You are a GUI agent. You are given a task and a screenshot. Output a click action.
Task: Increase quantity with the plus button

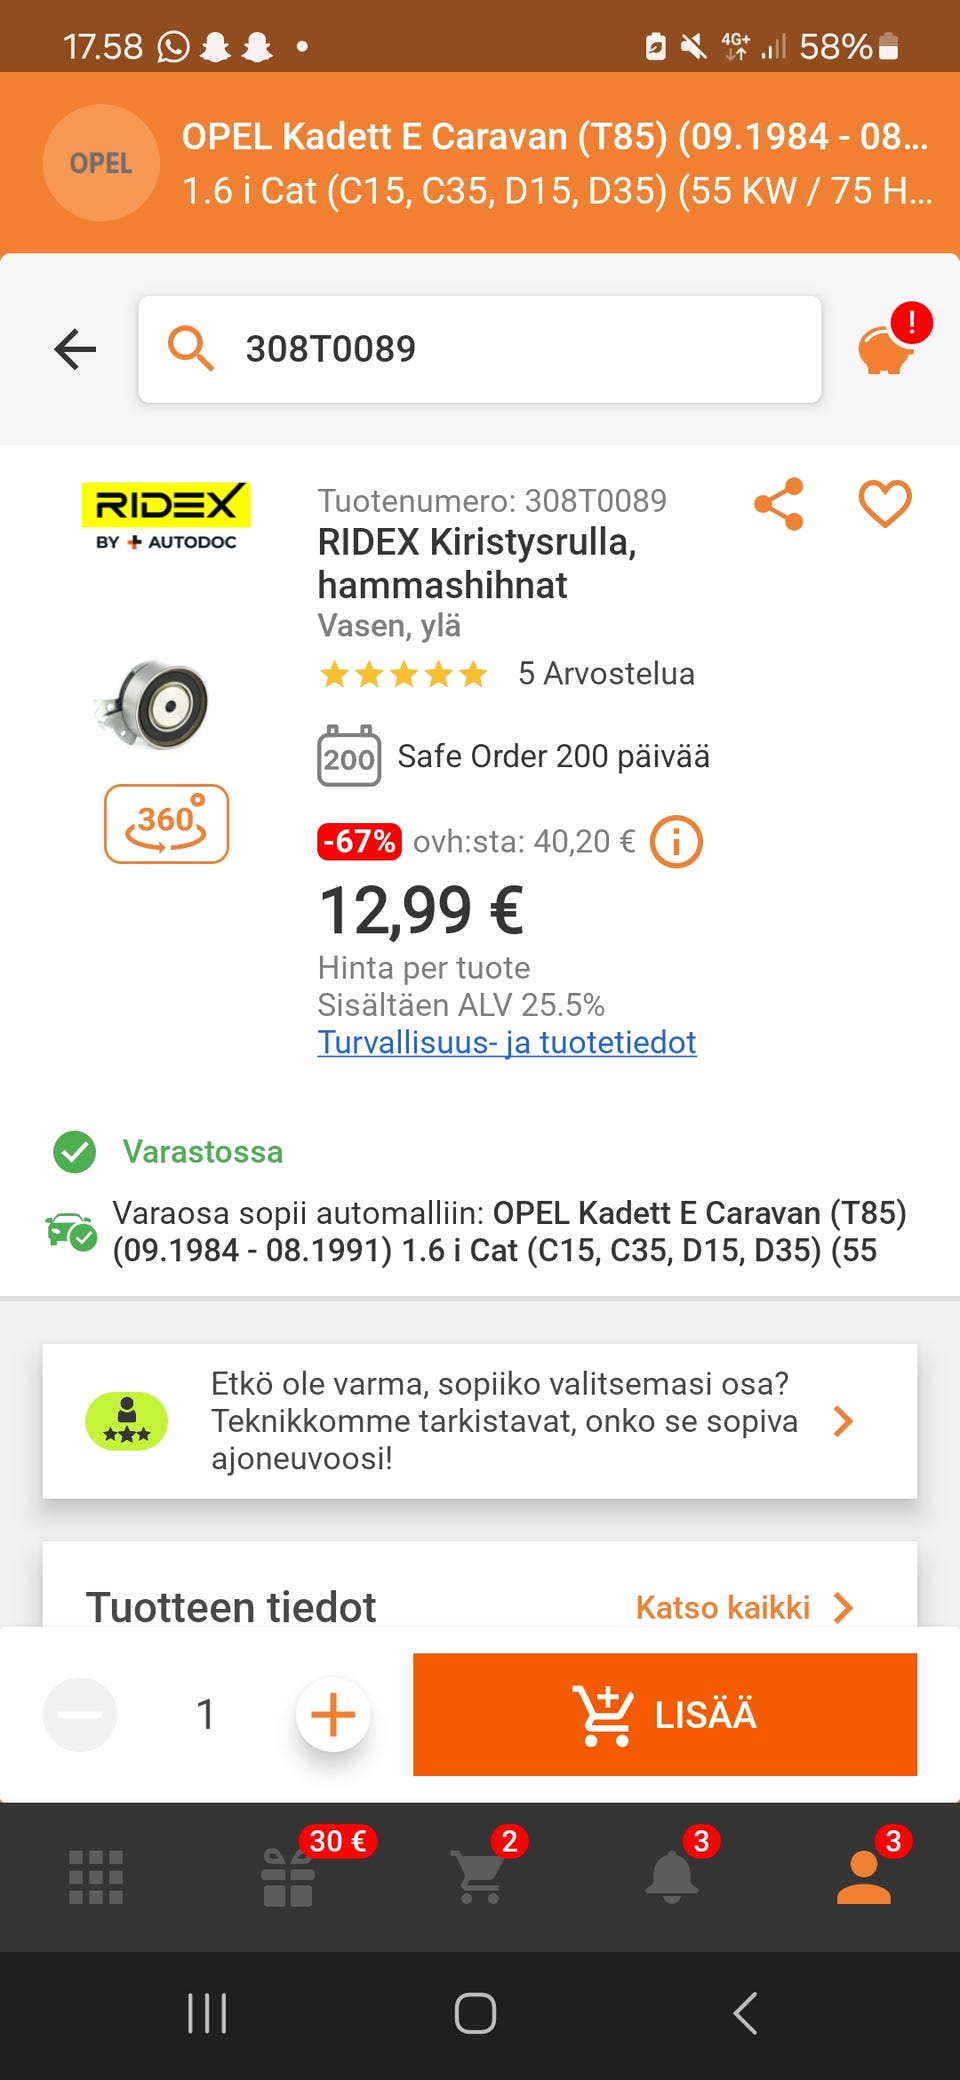point(333,1714)
